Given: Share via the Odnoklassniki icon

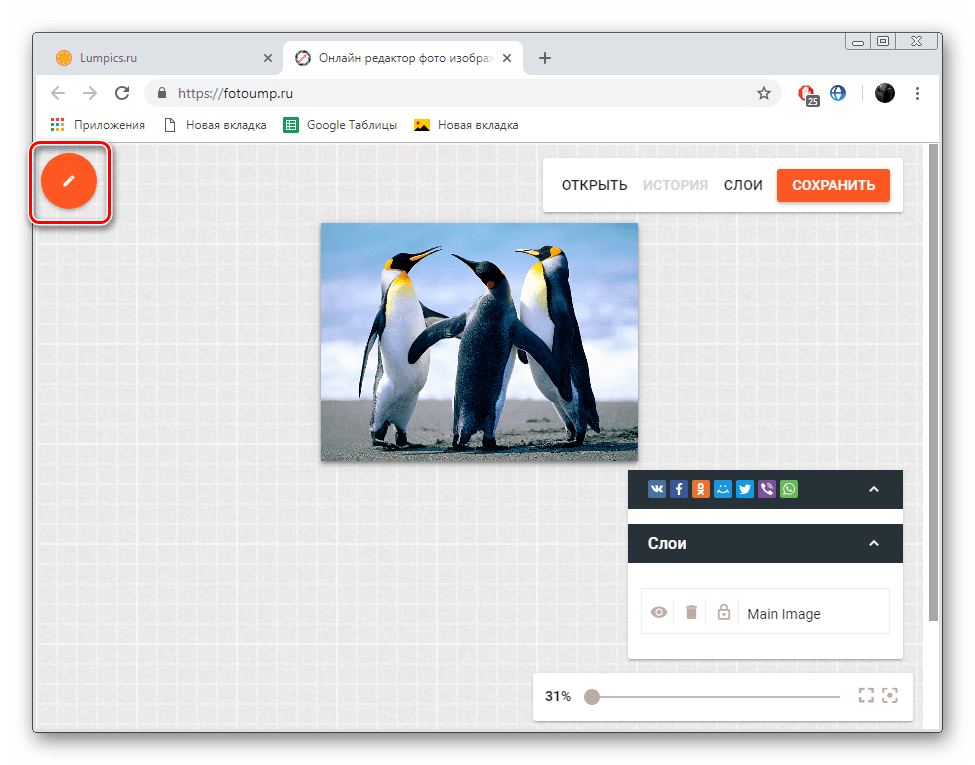Looking at the screenshot, I should (x=701, y=489).
